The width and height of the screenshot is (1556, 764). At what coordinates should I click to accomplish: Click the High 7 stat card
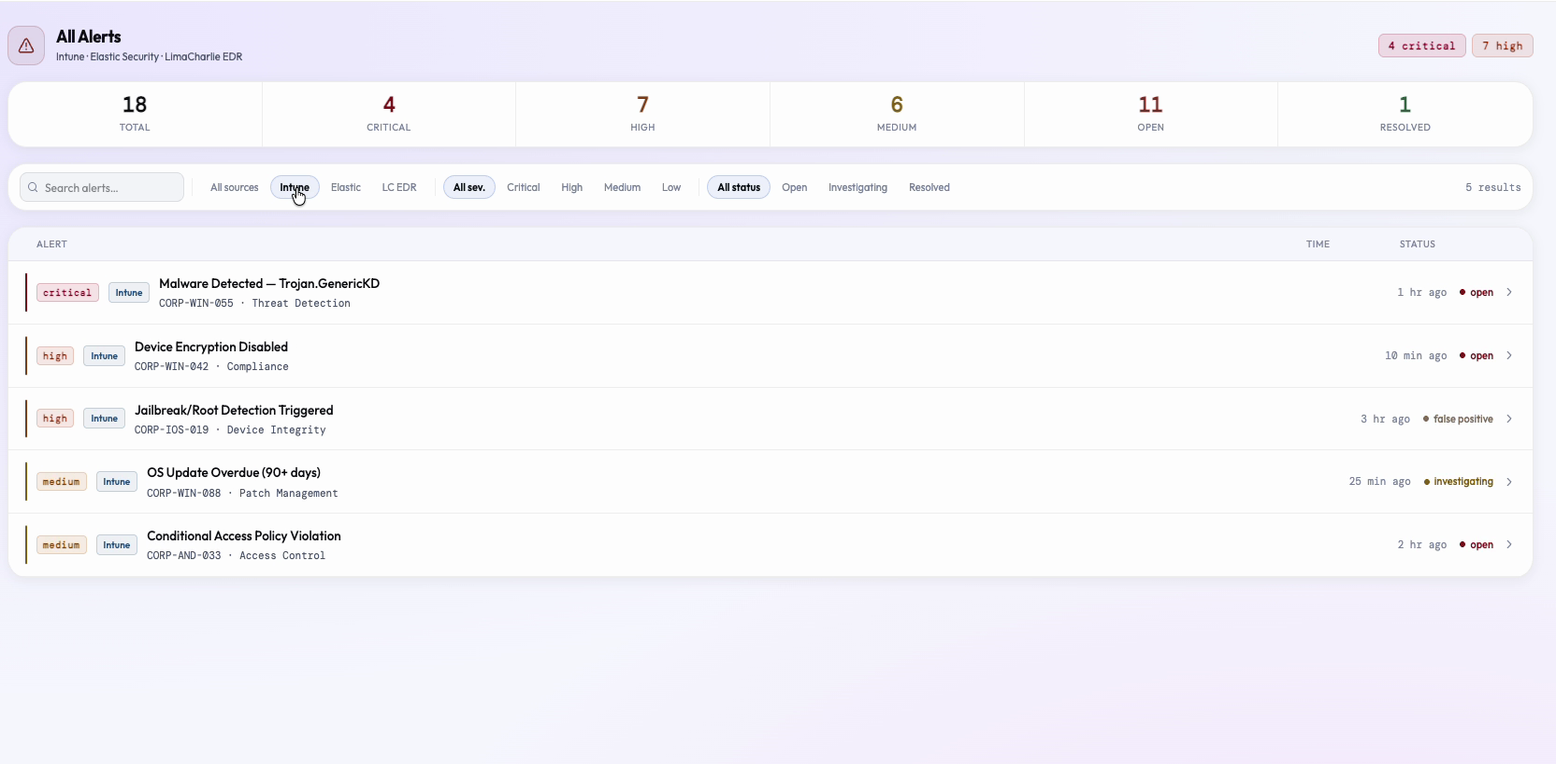click(x=643, y=114)
